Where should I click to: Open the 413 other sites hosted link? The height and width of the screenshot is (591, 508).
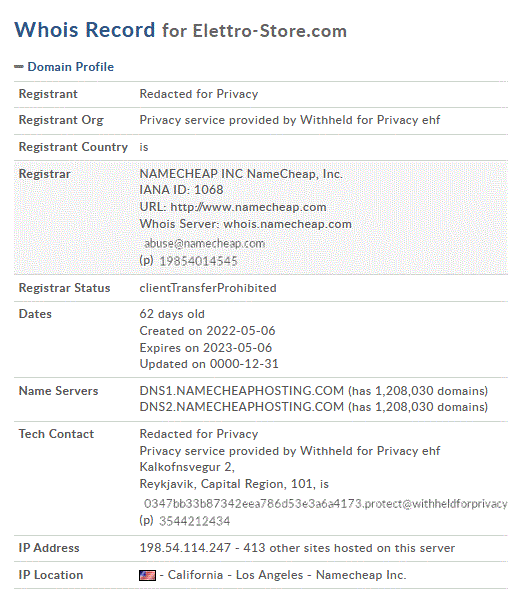click(349, 548)
